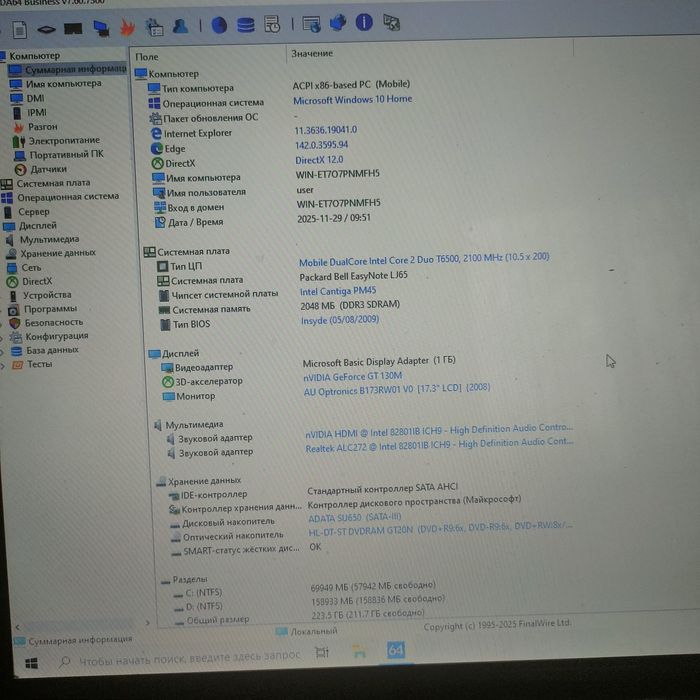
Task: Open Insyde (05/08/2009) BIOS link
Action: tap(340, 320)
